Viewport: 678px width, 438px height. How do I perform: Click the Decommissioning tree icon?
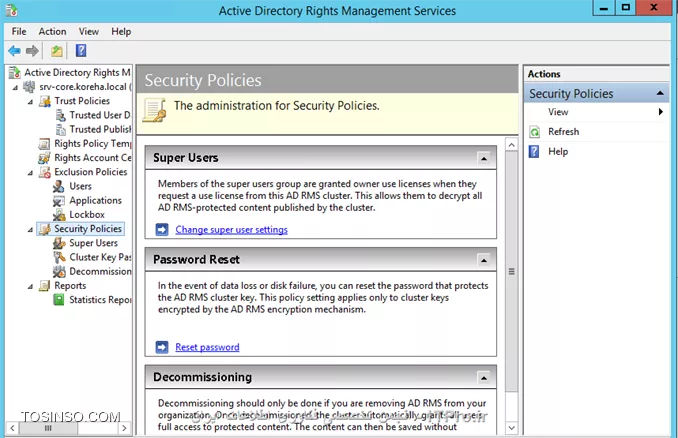(59, 272)
